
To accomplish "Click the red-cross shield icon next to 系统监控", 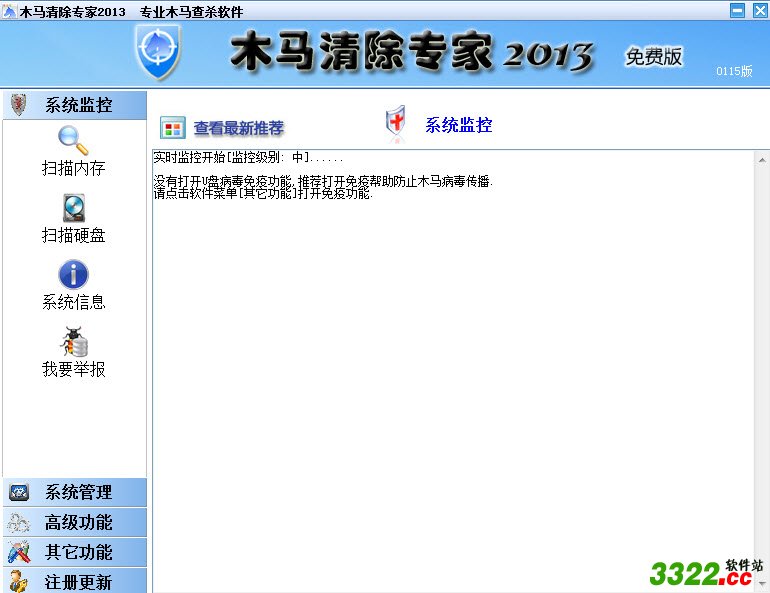I will (x=395, y=122).
